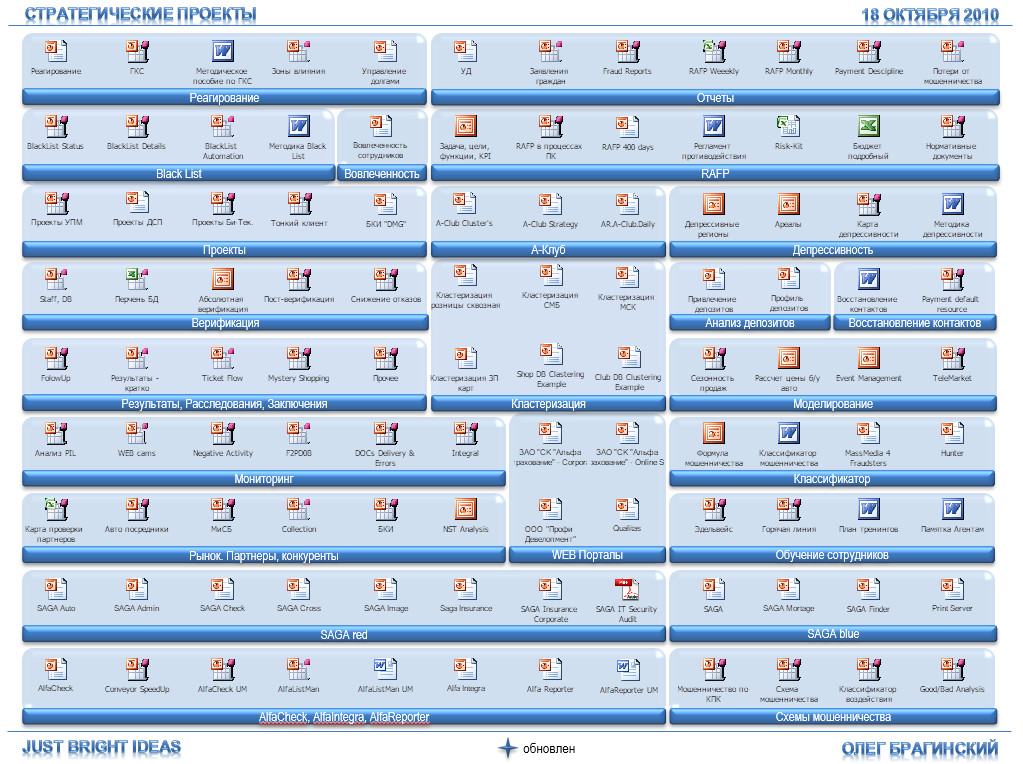
Task: Select the Mystery Shopping icon
Action: pos(299,358)
